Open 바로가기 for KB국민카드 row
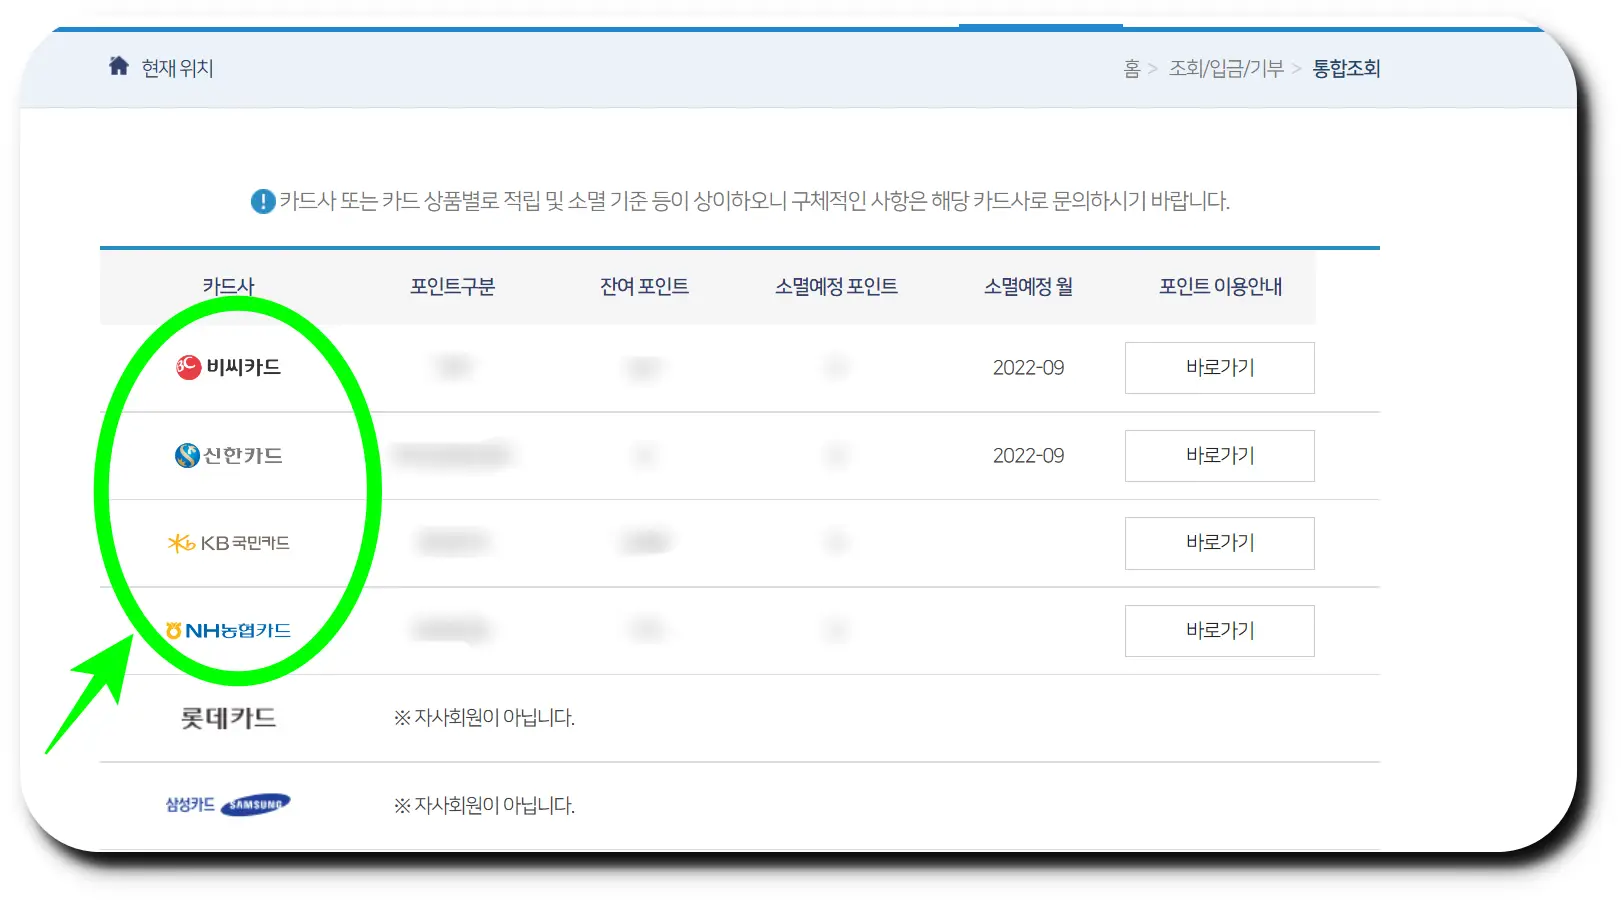Viewport: 1621px width, 900px height. point(1220,543)
